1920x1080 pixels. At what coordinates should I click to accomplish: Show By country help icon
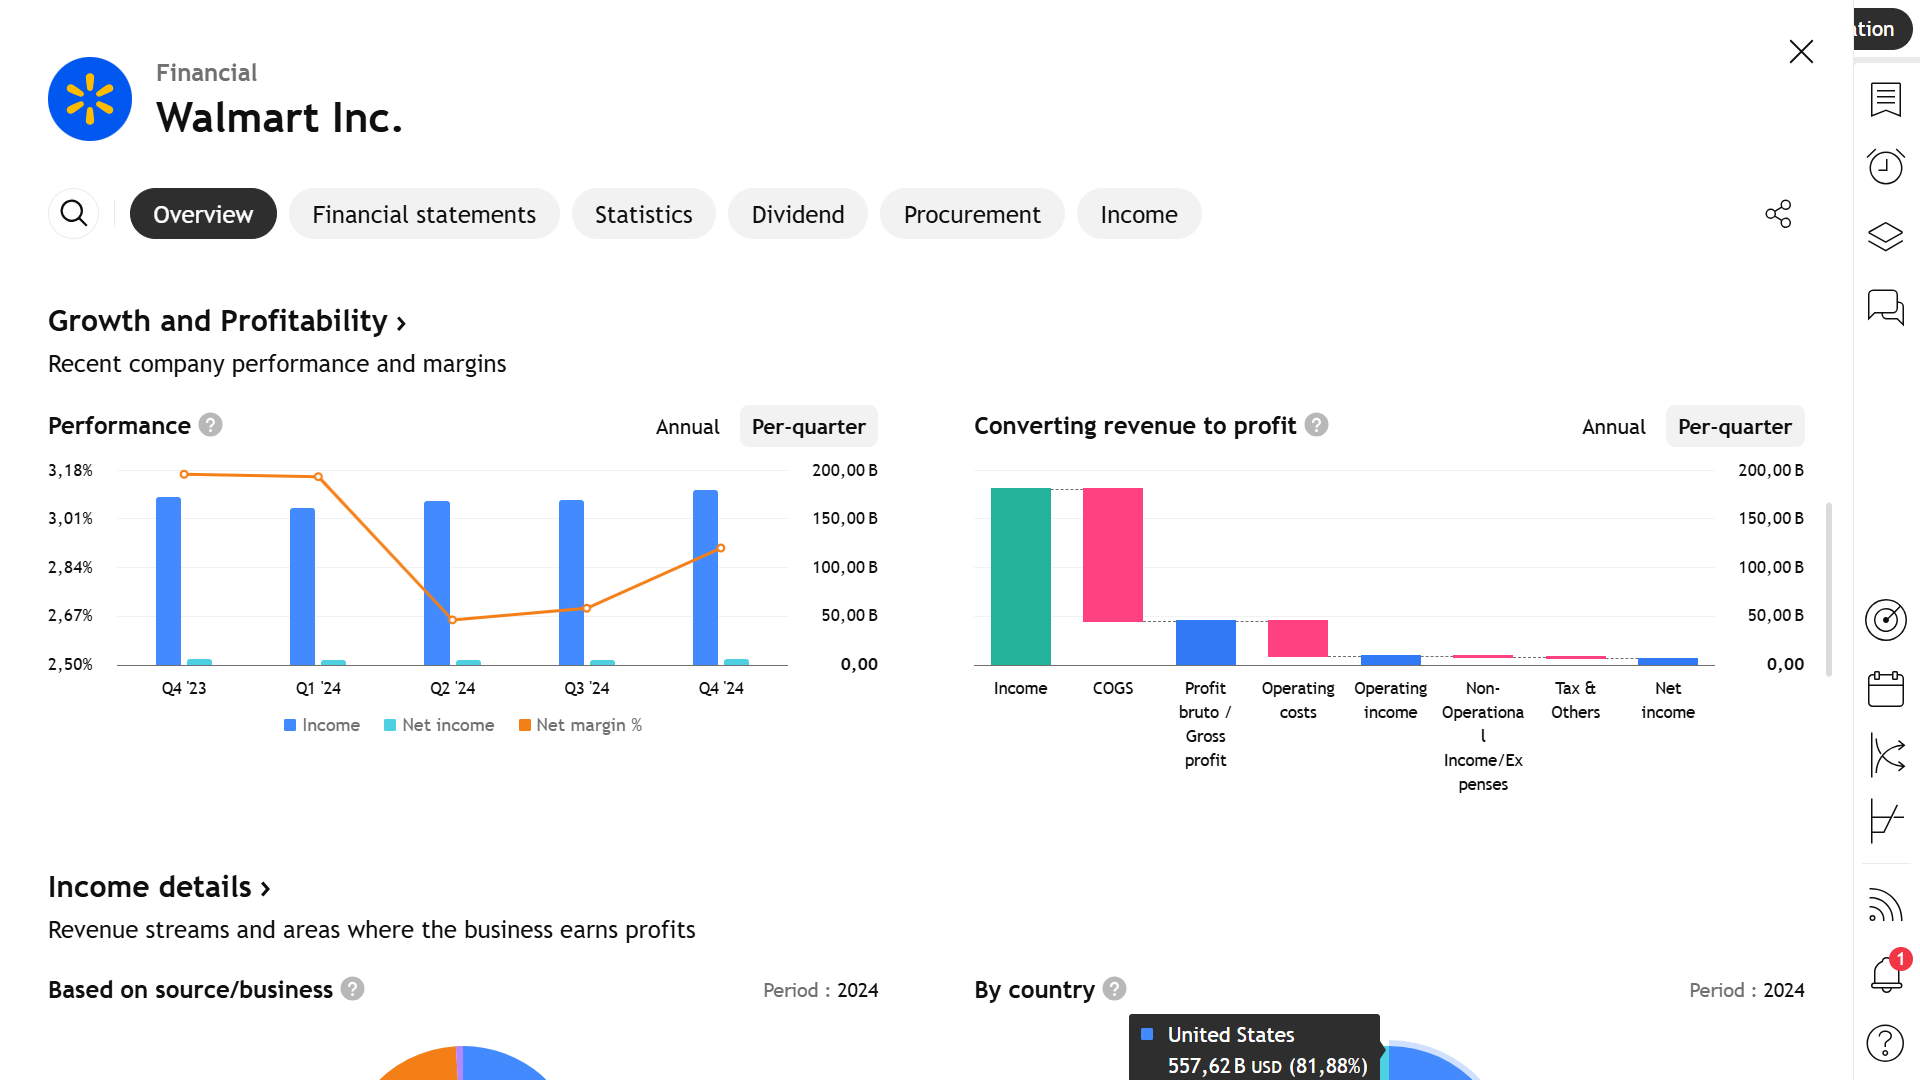click(x=1114, y=989)
